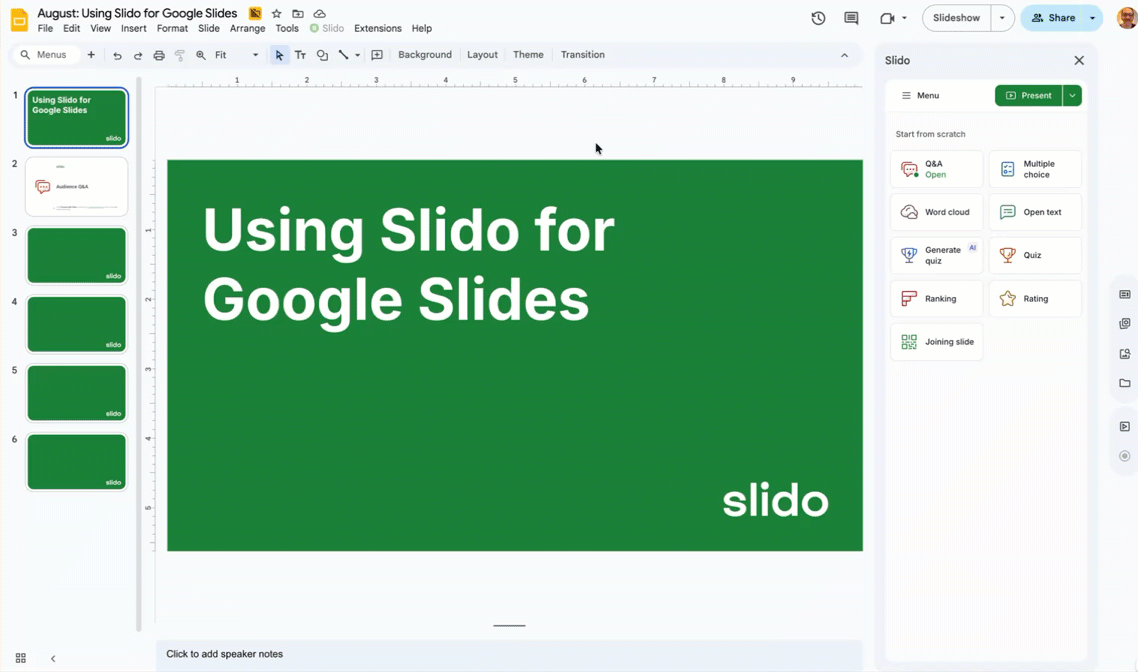Screen dimensions: 1138x672
Task: Add a comment from toolbar
Action: (x=377, y=55)
